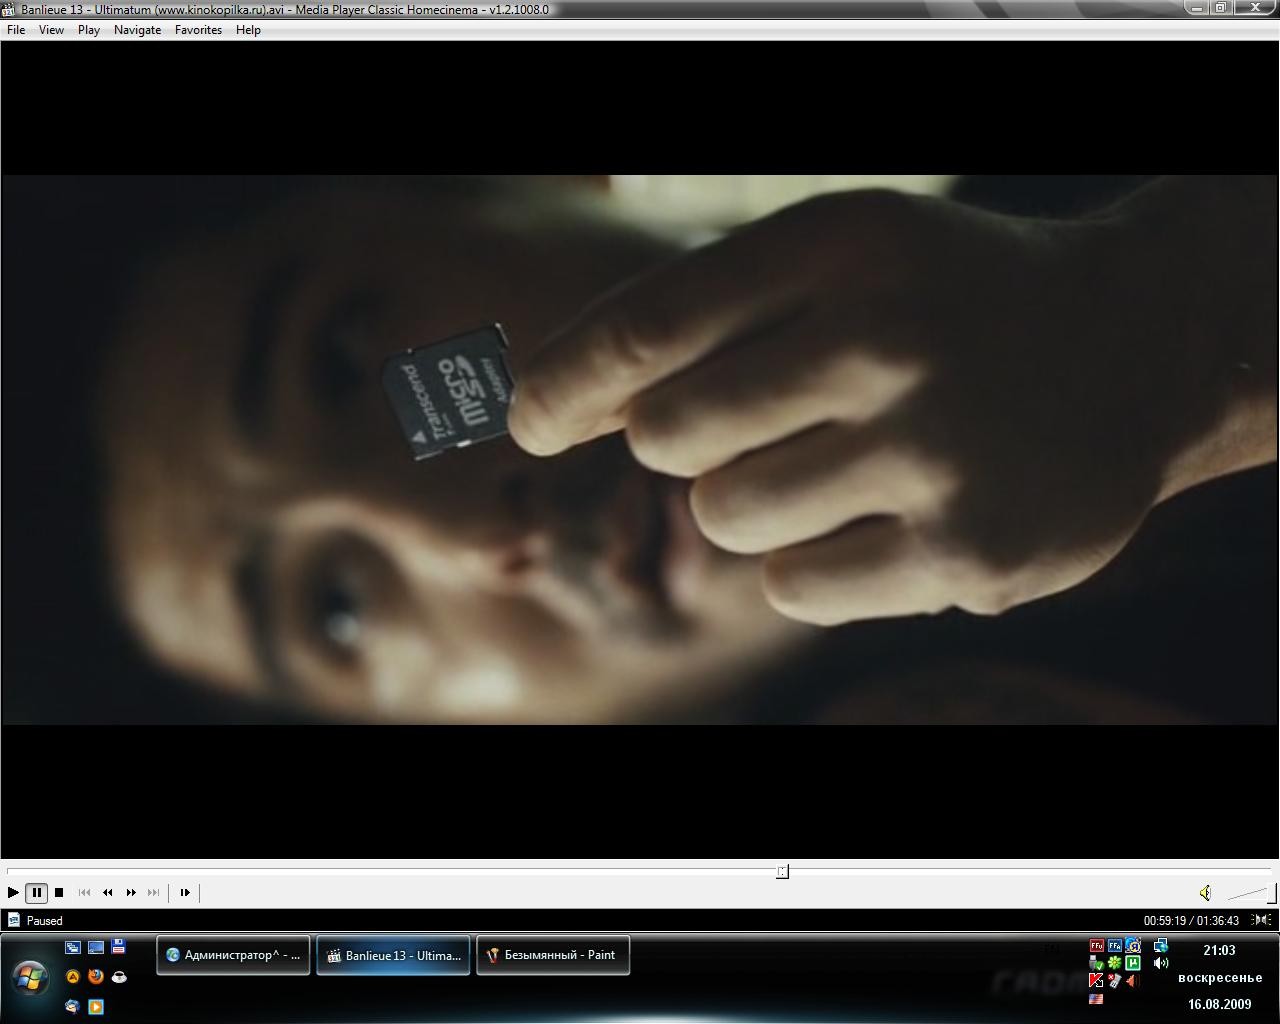This screenshot has width=1280, height=1024.
Task: Launch AIMP from the quick launch
Action: pyautogui.click(x=73, y=977)
